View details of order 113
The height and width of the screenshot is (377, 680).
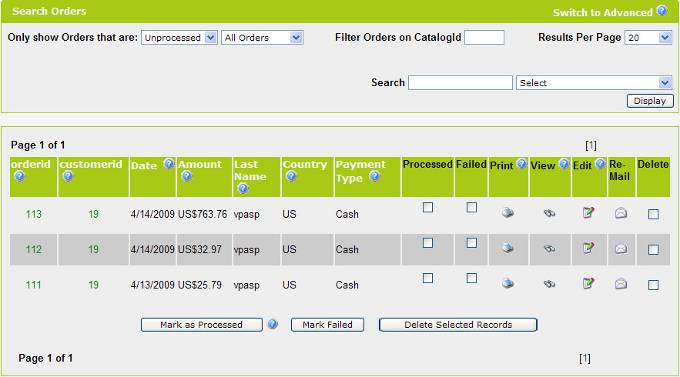[x=549, y=213]
